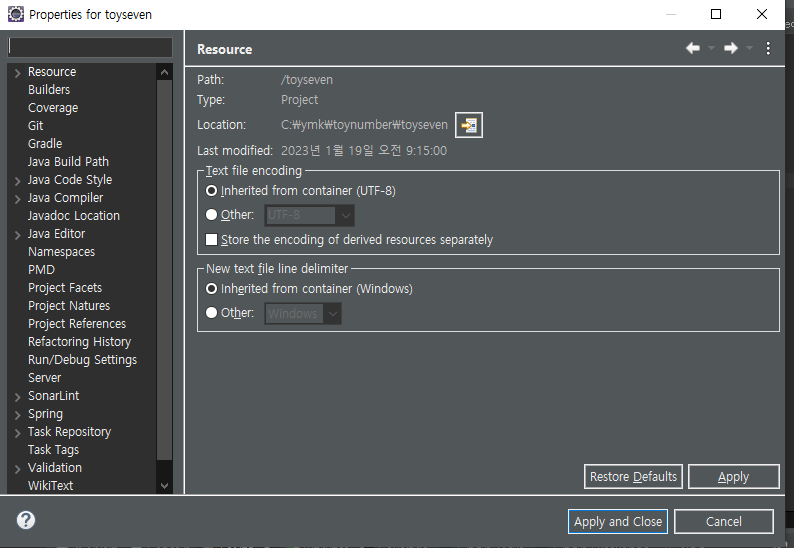Screen dimensions: 794x548
Task: Click the Show In System Explorer icon
Action: pos(468,125)
